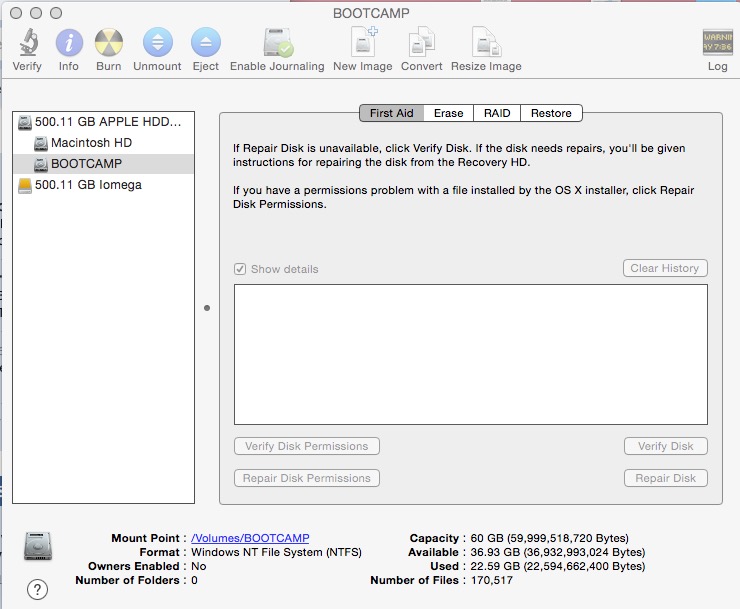Click the Iomega external drive icon
The height and width of the screenshot is (609, 740).
pyautogui.click(x=25, y=185)
